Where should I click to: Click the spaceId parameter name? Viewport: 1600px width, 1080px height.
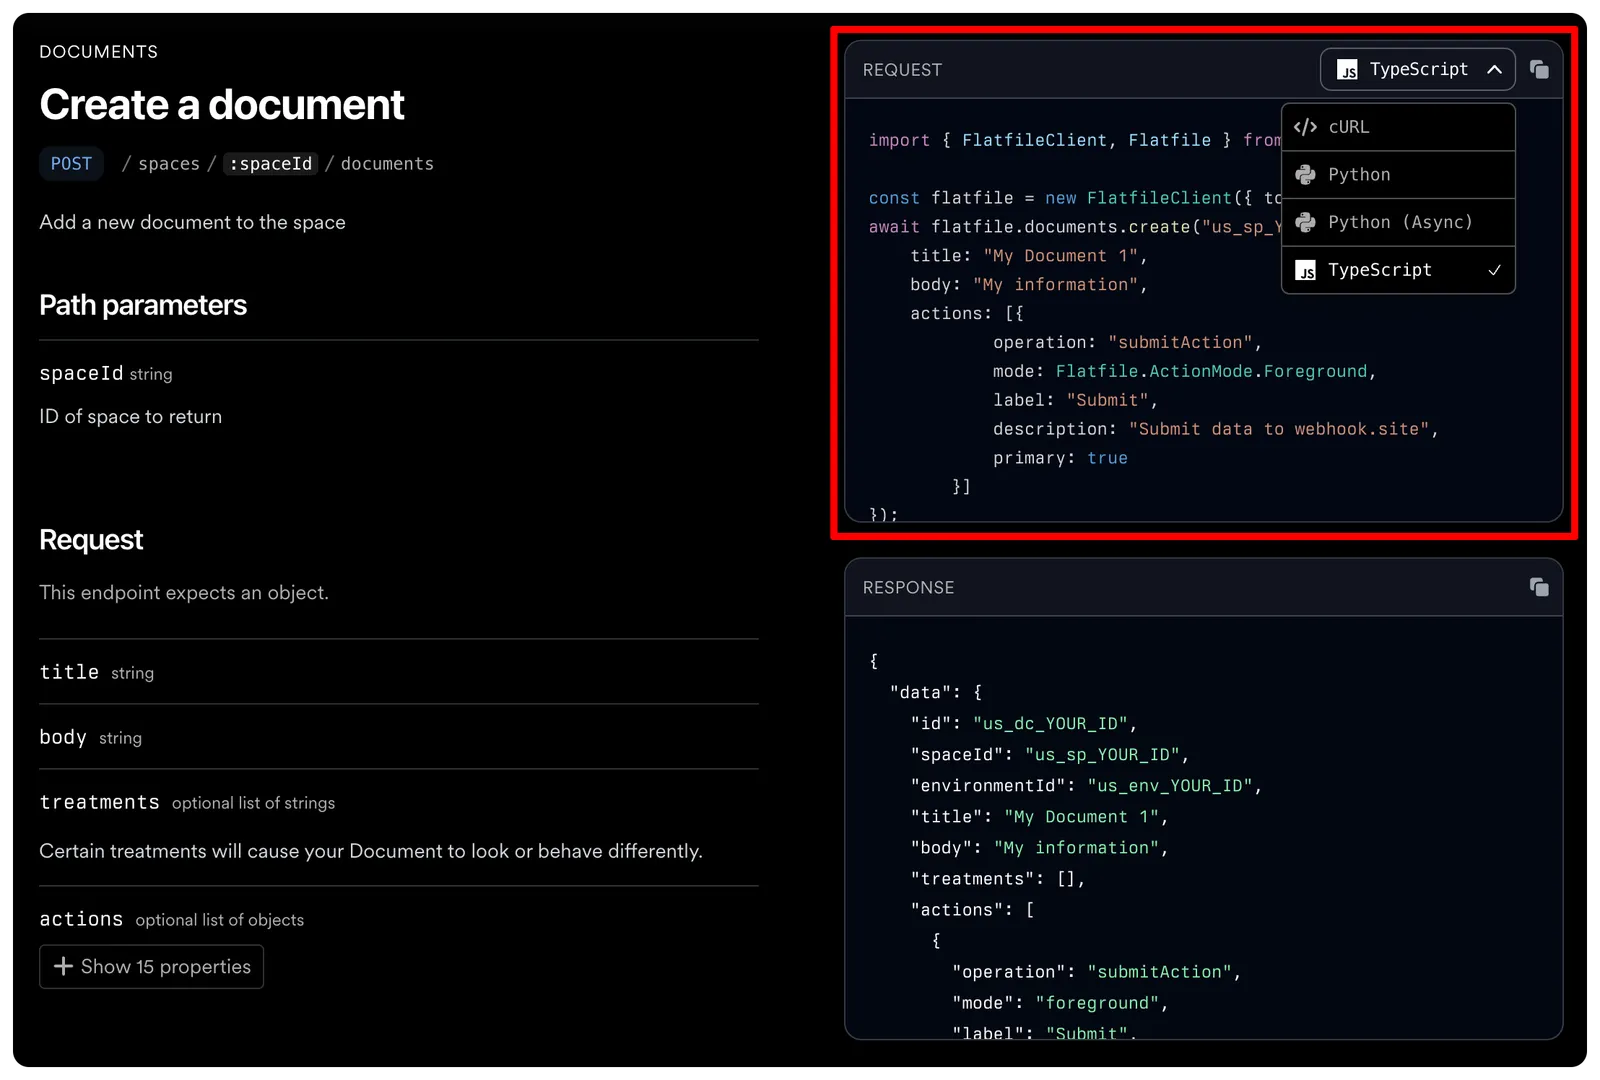tap(81, 373)
